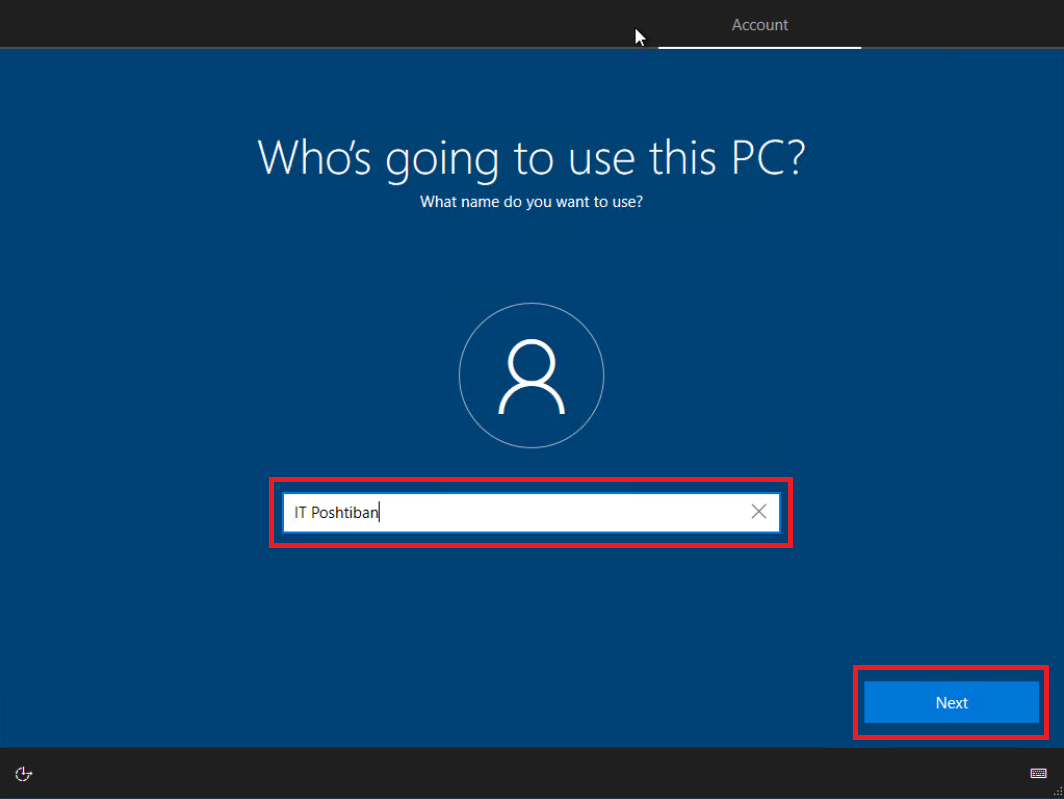Click the empty area right of "IT Poshtiban"

[x=560, y=512]
